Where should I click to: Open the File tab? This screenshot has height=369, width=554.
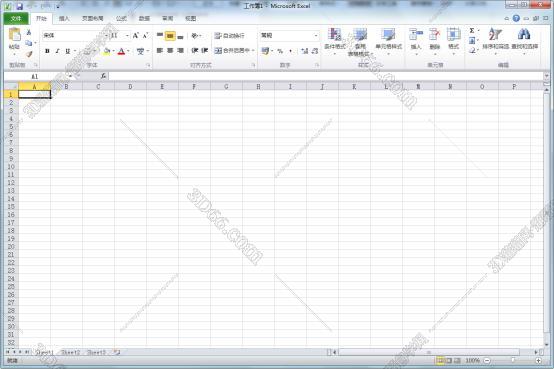click(16, 18)
